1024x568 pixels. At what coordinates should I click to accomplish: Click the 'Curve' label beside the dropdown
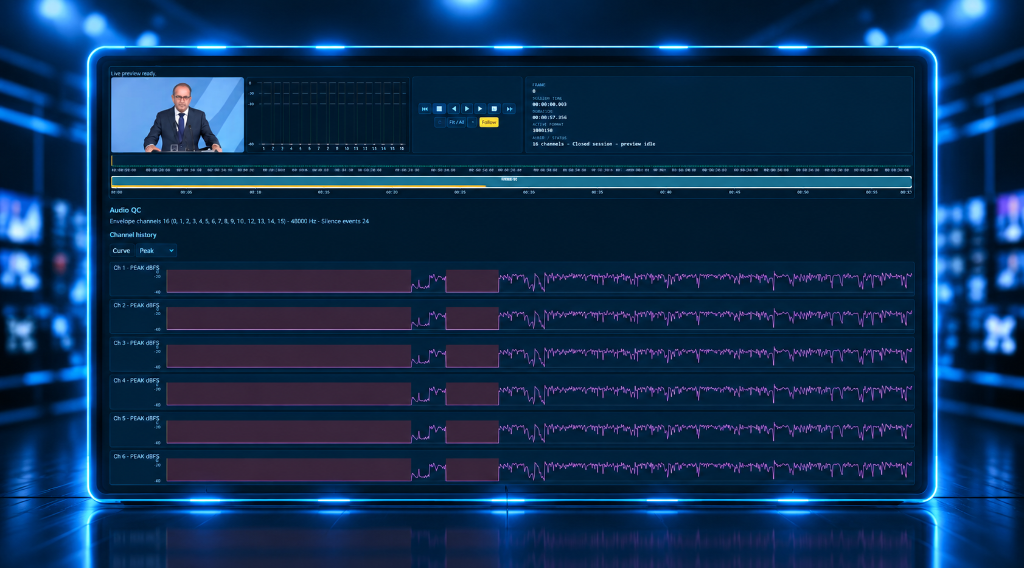pyautogui.click(x=121, y=251)
